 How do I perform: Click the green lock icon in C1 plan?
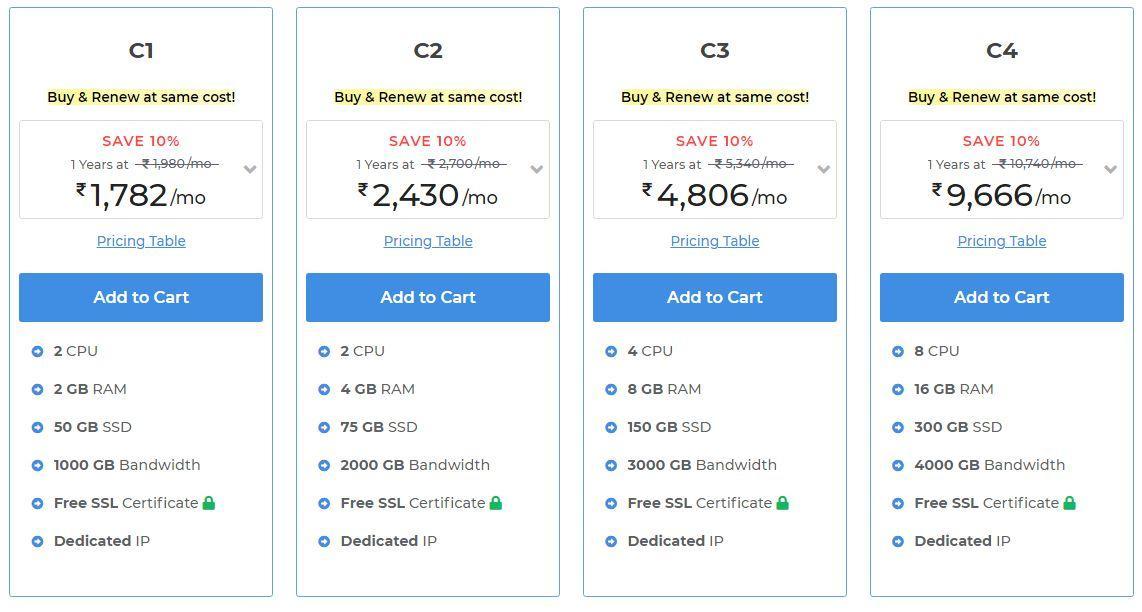click(209, 503)
